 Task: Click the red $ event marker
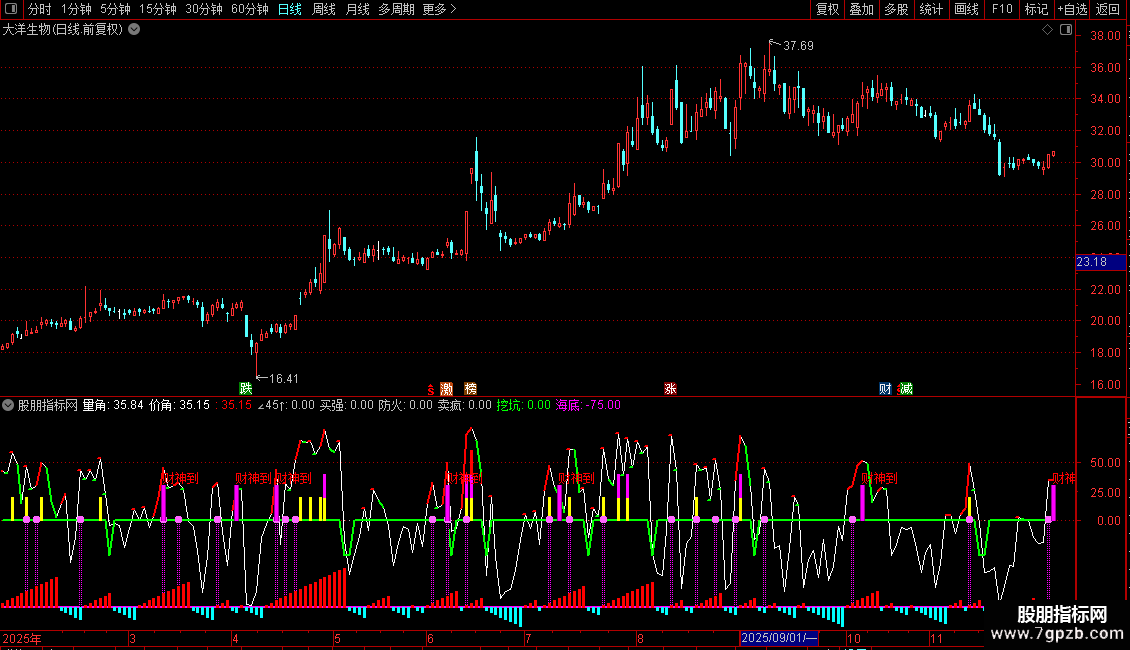[x=431, y=389]
